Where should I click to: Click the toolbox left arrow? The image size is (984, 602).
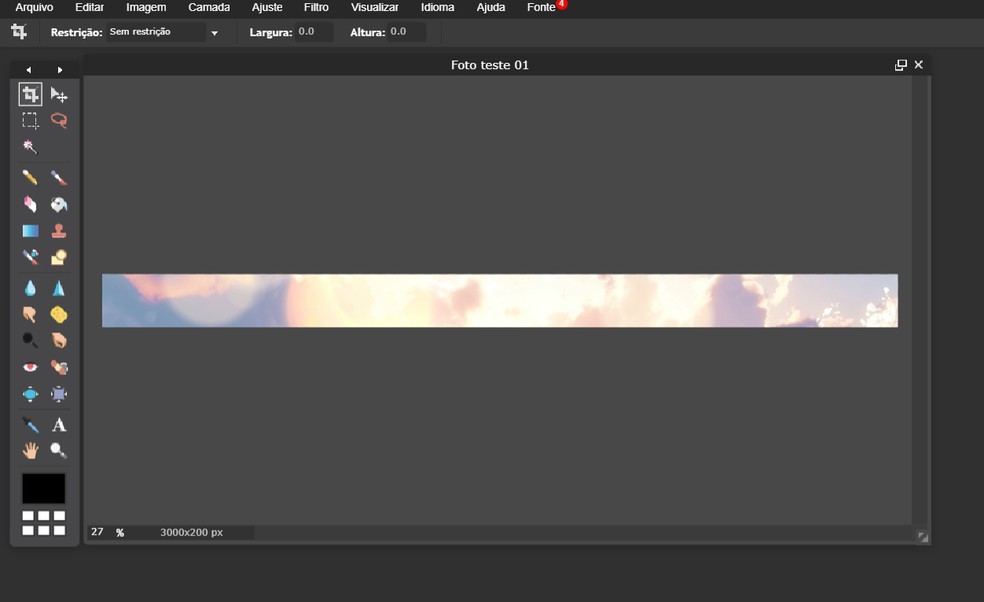tap(29, 70)
